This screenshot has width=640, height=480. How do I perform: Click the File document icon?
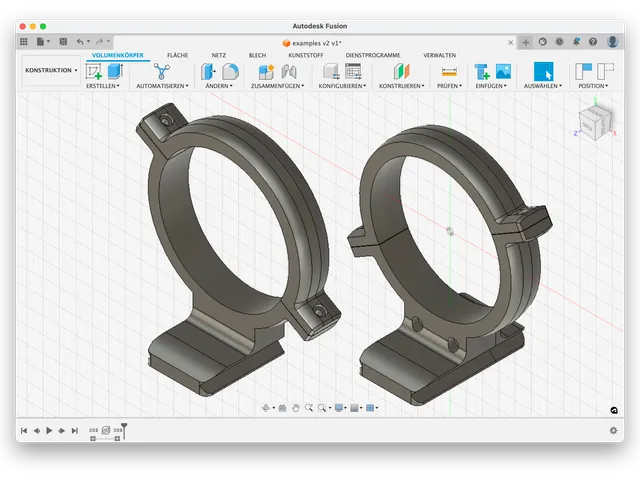[40, 42]
